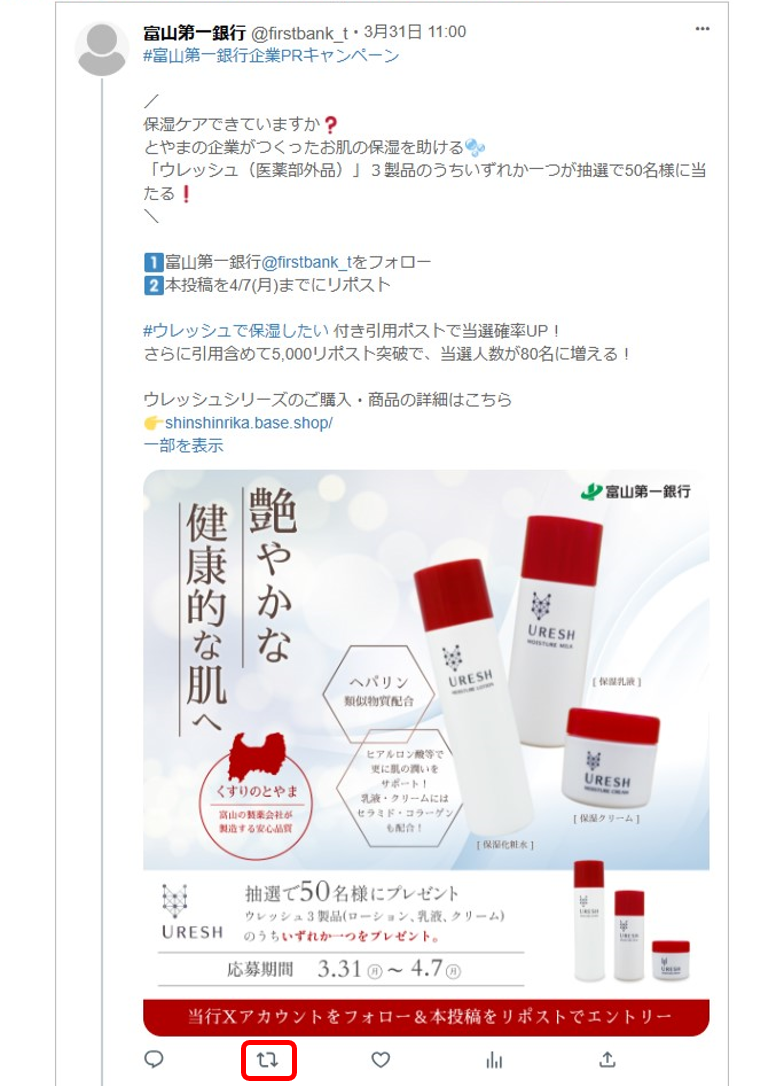Click the 富山第一銀行 logo in the image
This screenshot has height=1086, width=784.
pos(636,492)
